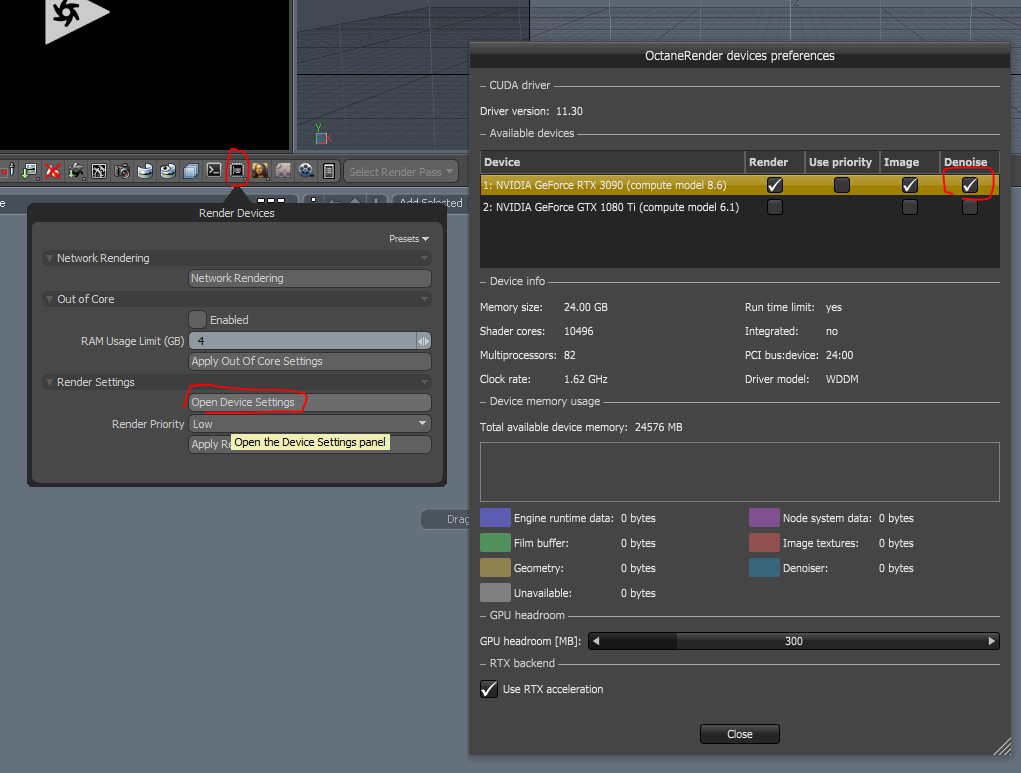Click the Engine runtime data color swatch
Viewport: 1021px width, 773px height.
(x=495, y=518)
